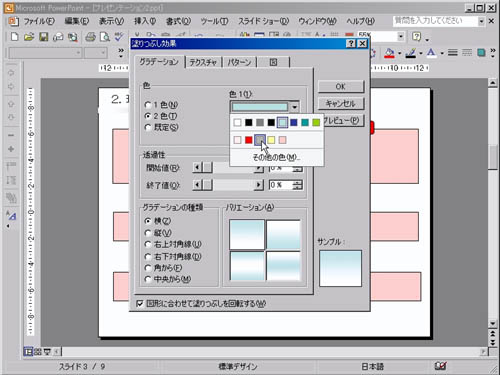Open the ファイル File menu
The image size is (500, 375).
click(39, 21)
